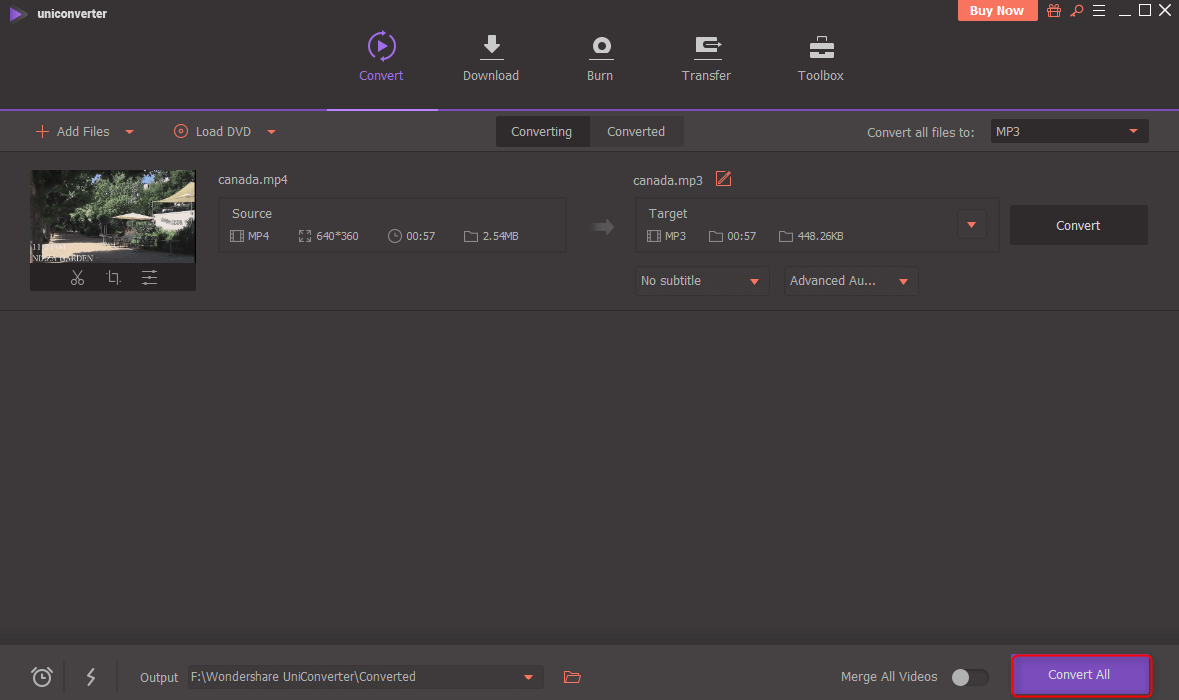Open the target format settings arrow
This screenshot has height=700, width=1179.
pyautogui.click(x=971, y=225)
